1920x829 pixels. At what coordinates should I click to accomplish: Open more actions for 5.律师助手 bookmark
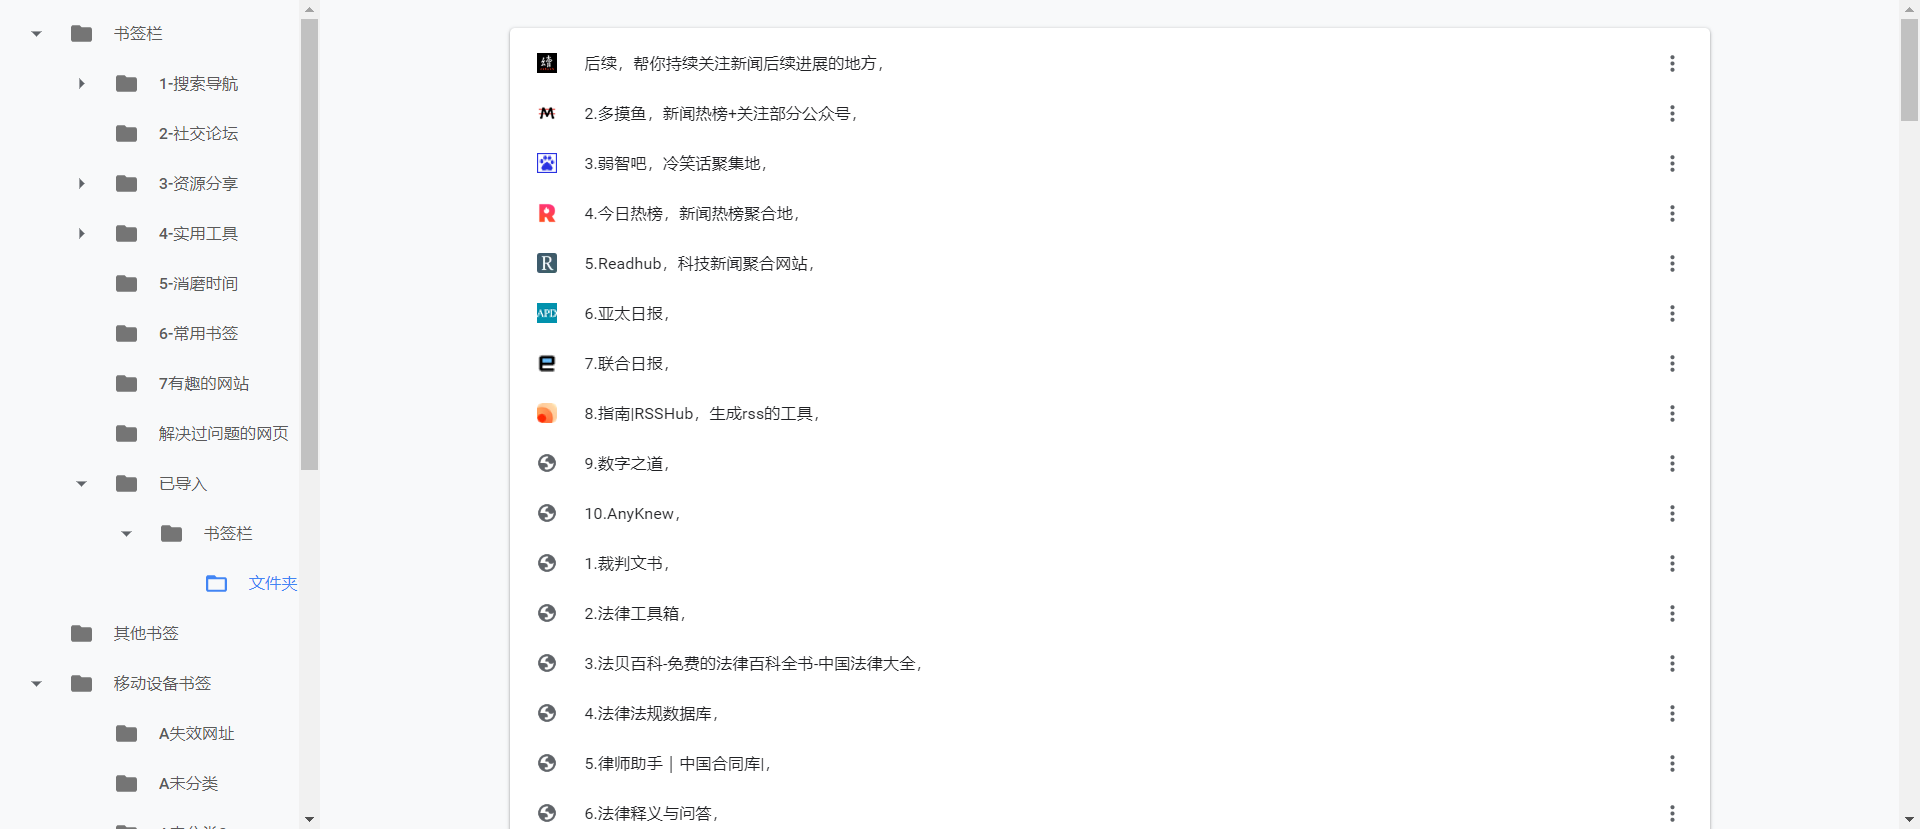coord(1672,763)
